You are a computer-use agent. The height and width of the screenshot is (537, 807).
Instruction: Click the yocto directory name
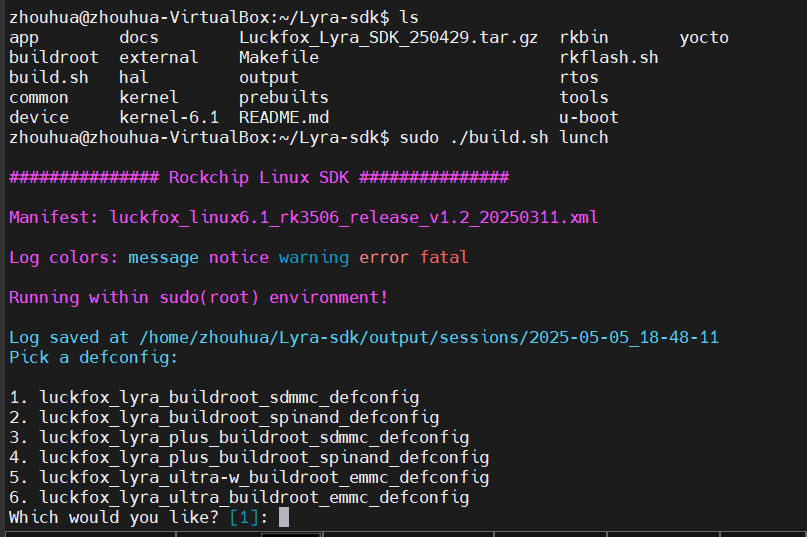[704, 38]
